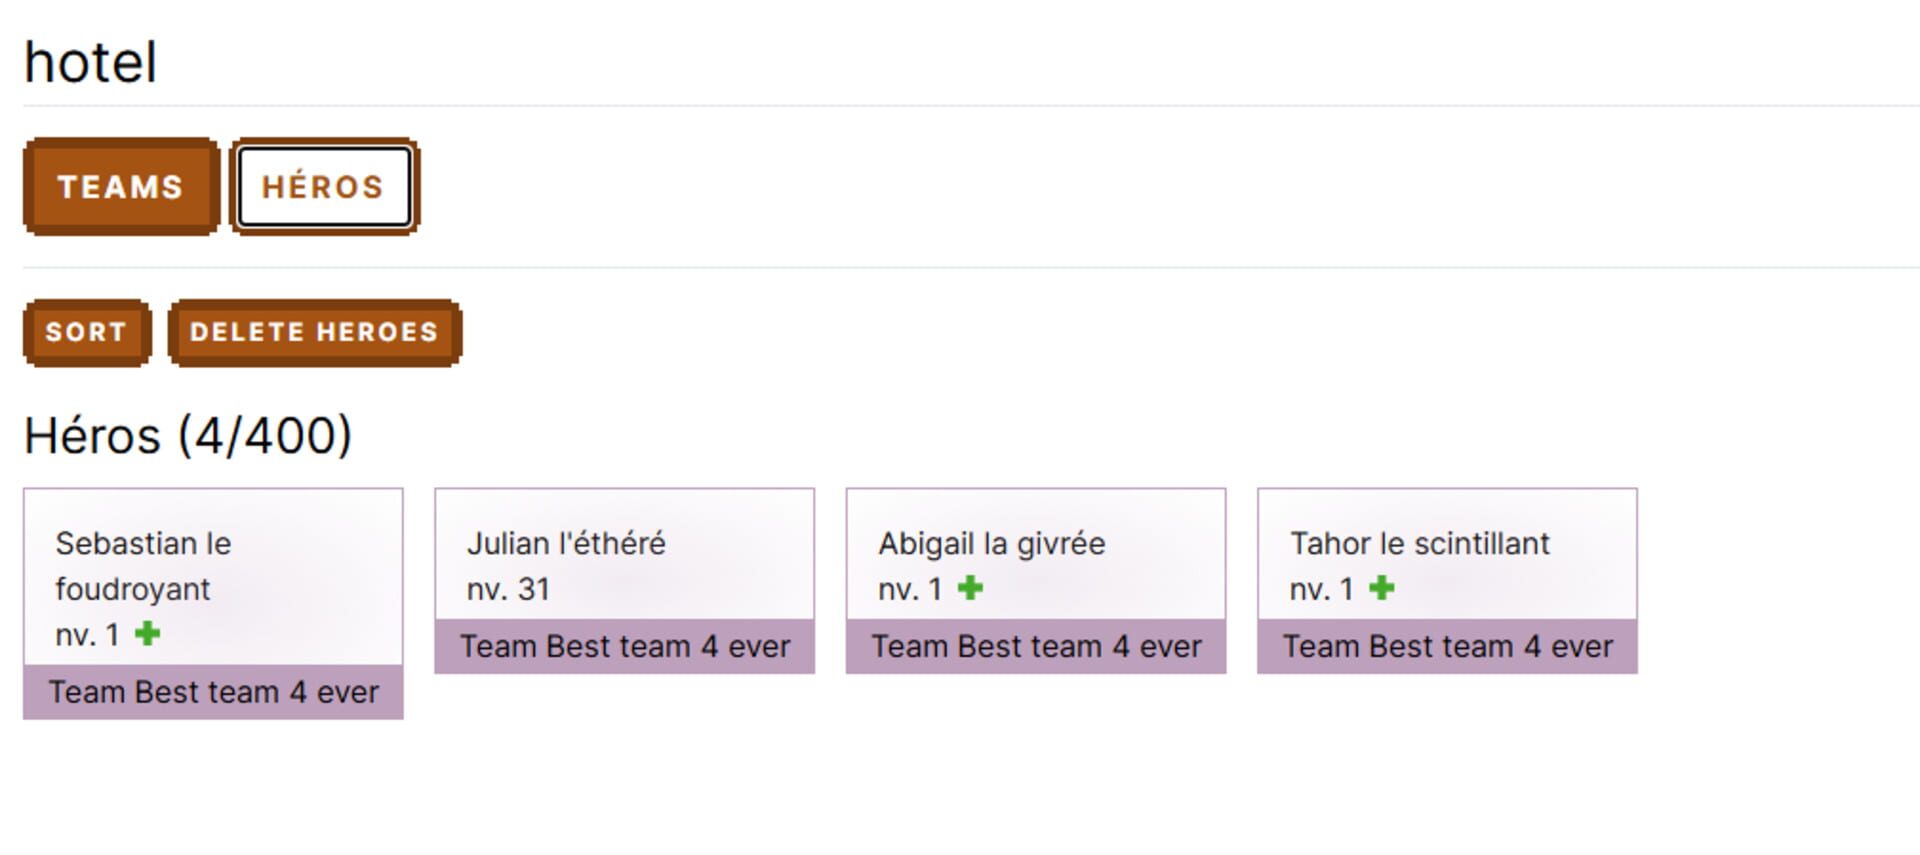Image resolution: width=1920 pixels, height=855 pixels.
Task: Click the Tahor le scintillant hero name
Action: (1419, 543)
